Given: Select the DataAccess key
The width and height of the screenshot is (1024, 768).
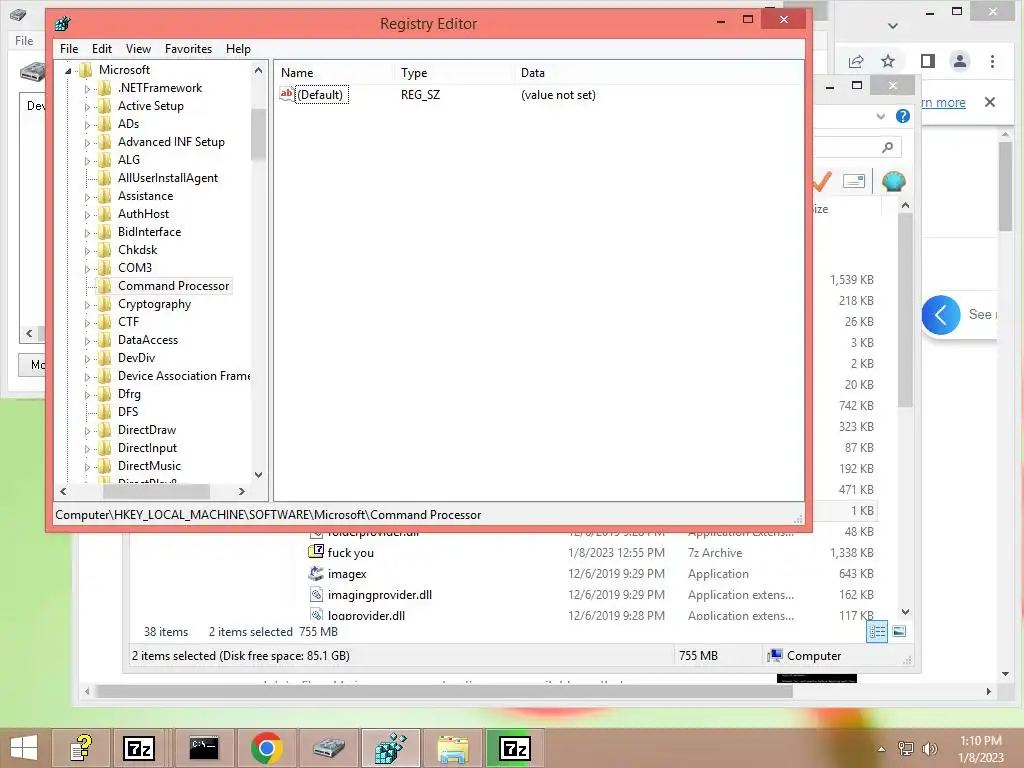Looking at the screenshot, I should [x=148, y=340].
